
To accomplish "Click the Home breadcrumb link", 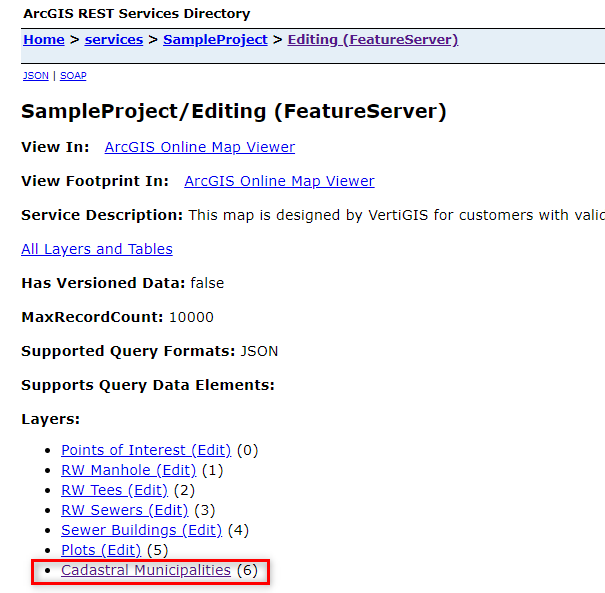I will coord(43,40).
